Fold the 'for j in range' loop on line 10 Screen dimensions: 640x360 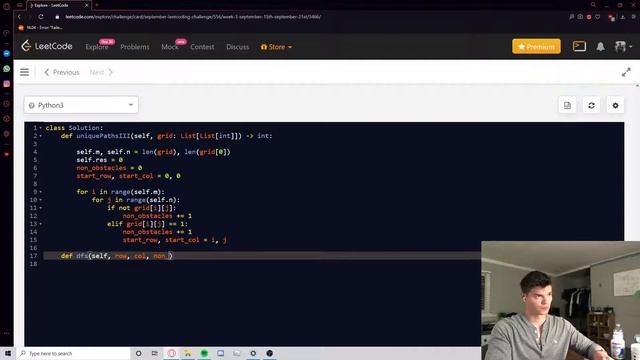(41, 200)
